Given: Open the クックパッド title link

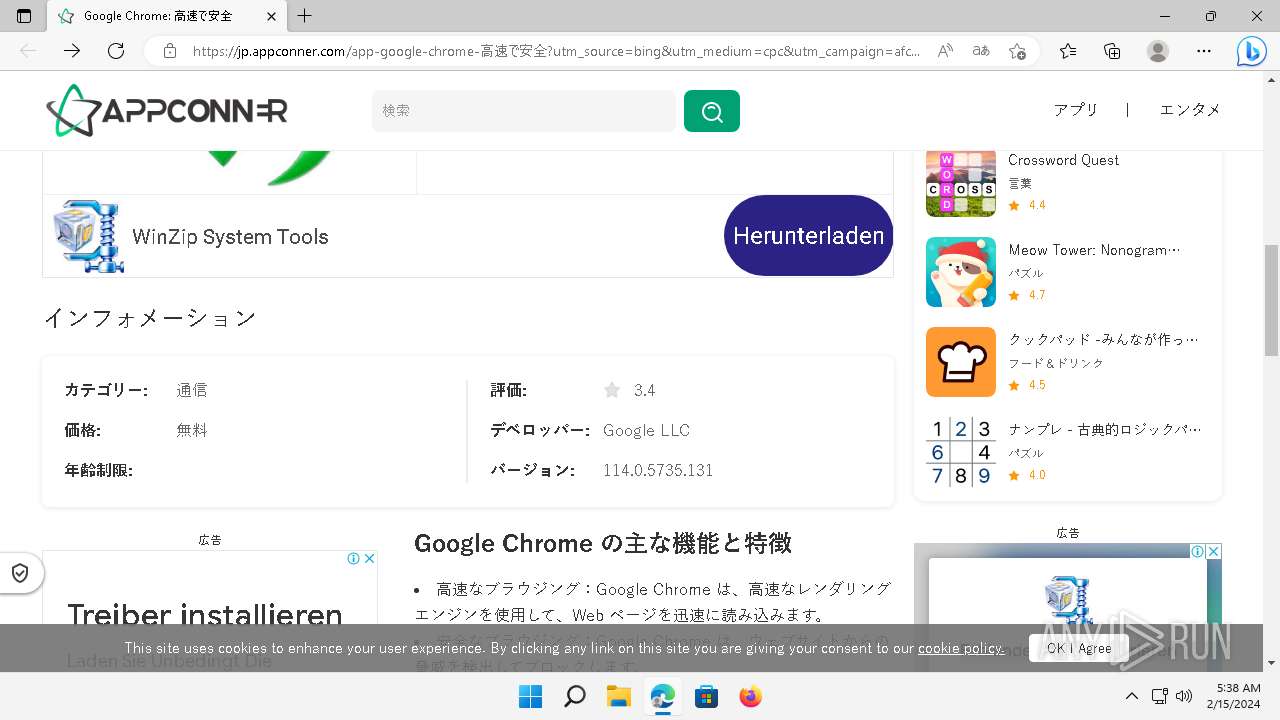Looking at the screenshot, I should [x=1103, y=340].
